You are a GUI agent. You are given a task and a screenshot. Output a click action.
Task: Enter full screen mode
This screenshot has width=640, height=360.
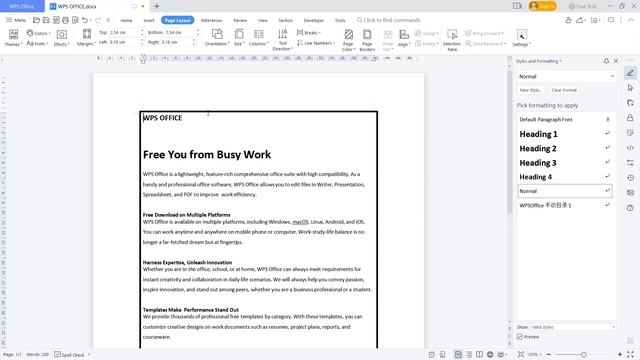[631, 354]
